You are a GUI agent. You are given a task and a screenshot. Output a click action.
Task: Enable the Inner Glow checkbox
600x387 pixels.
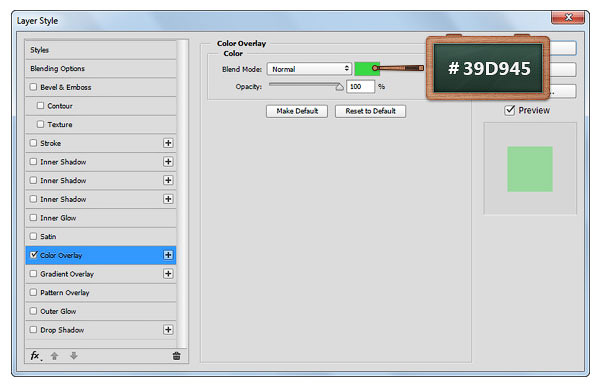[x=33, y=217]
